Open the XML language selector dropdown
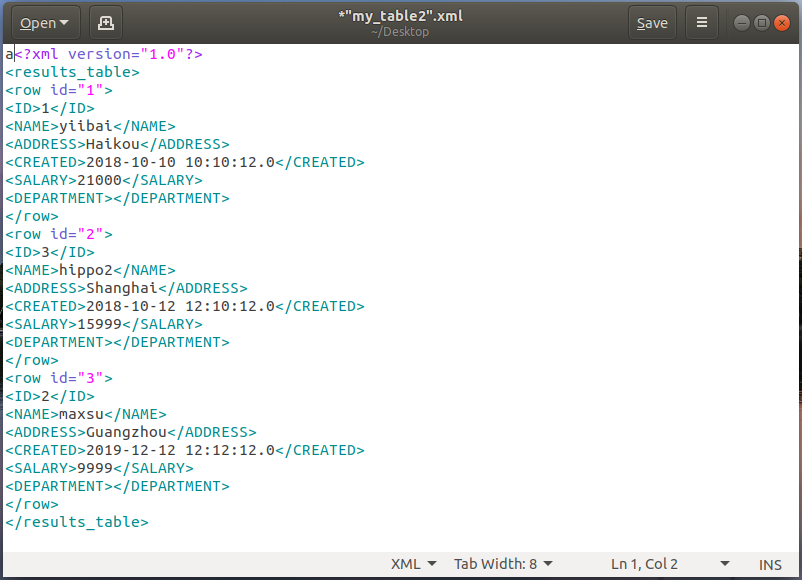The height and width of the screenshot is (580, 802). pyautogui.click(x=413, y=564)
